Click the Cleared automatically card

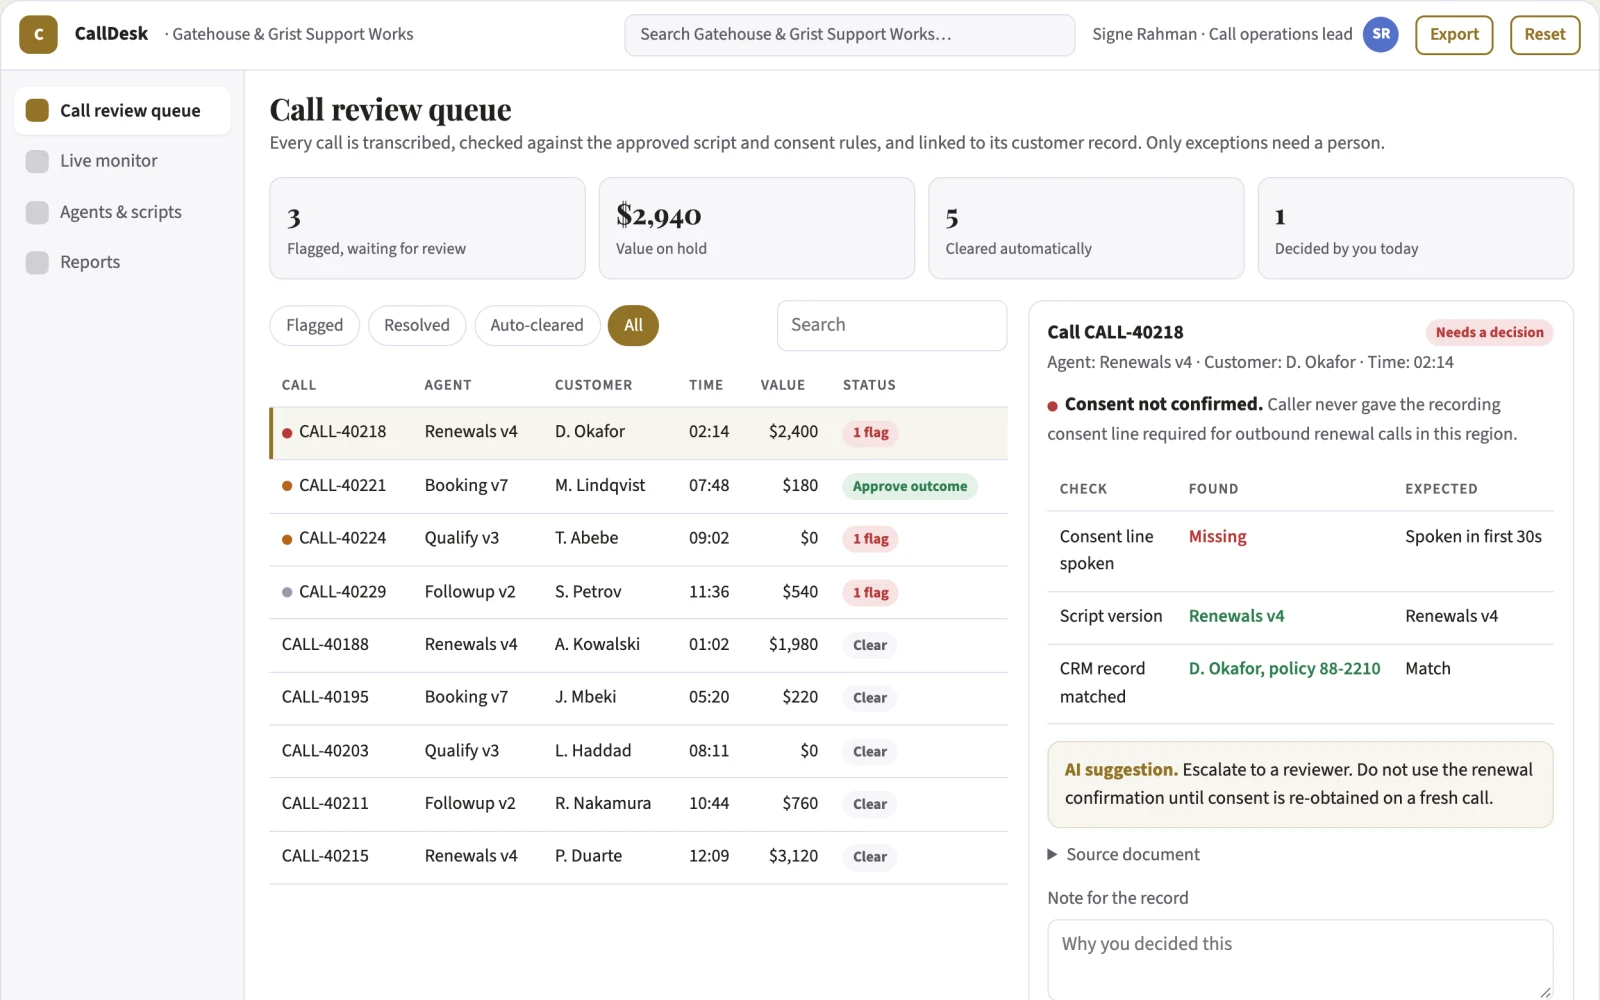tap(1086, 228)
